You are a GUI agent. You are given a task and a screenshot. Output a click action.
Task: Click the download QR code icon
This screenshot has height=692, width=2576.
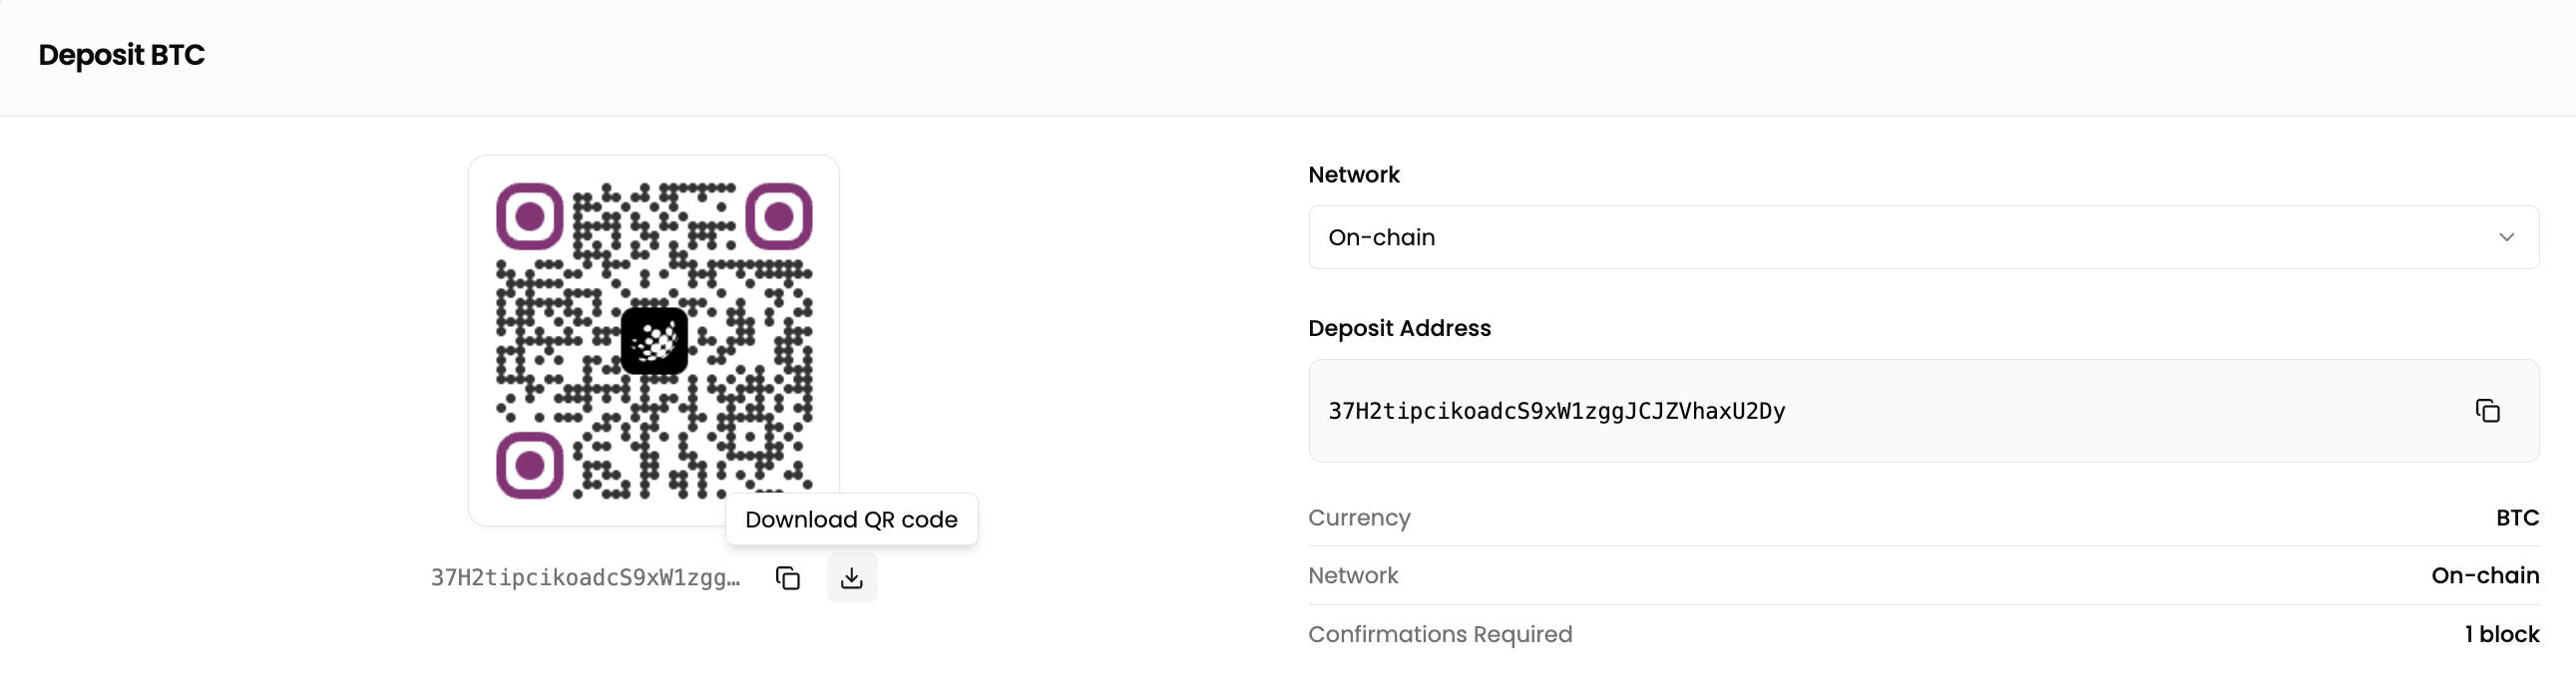click(x=852, y=578)
